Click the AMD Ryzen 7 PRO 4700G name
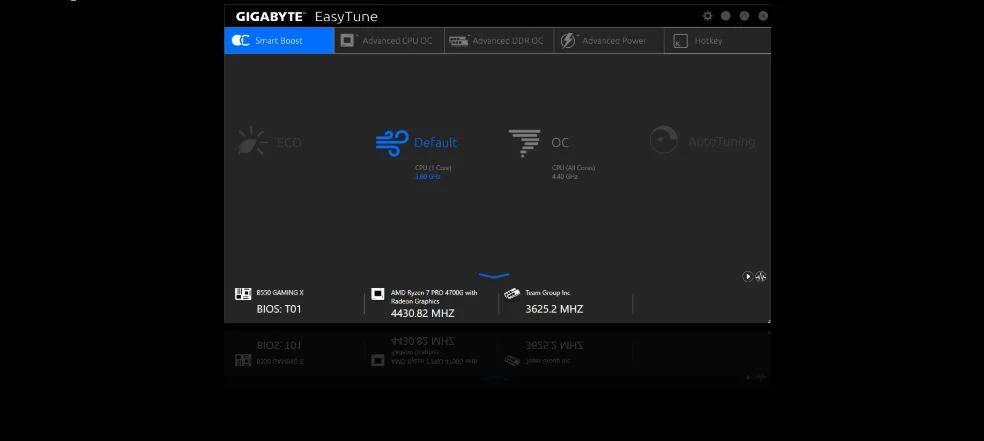The height and width of the screenshot is (441, 984). 434,297
